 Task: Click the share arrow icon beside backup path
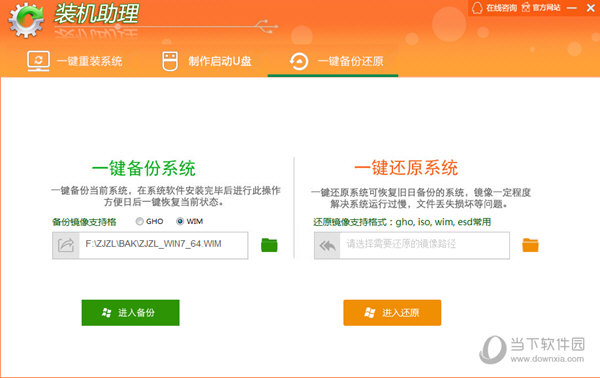pyautogui.click(x=66, y=245)
